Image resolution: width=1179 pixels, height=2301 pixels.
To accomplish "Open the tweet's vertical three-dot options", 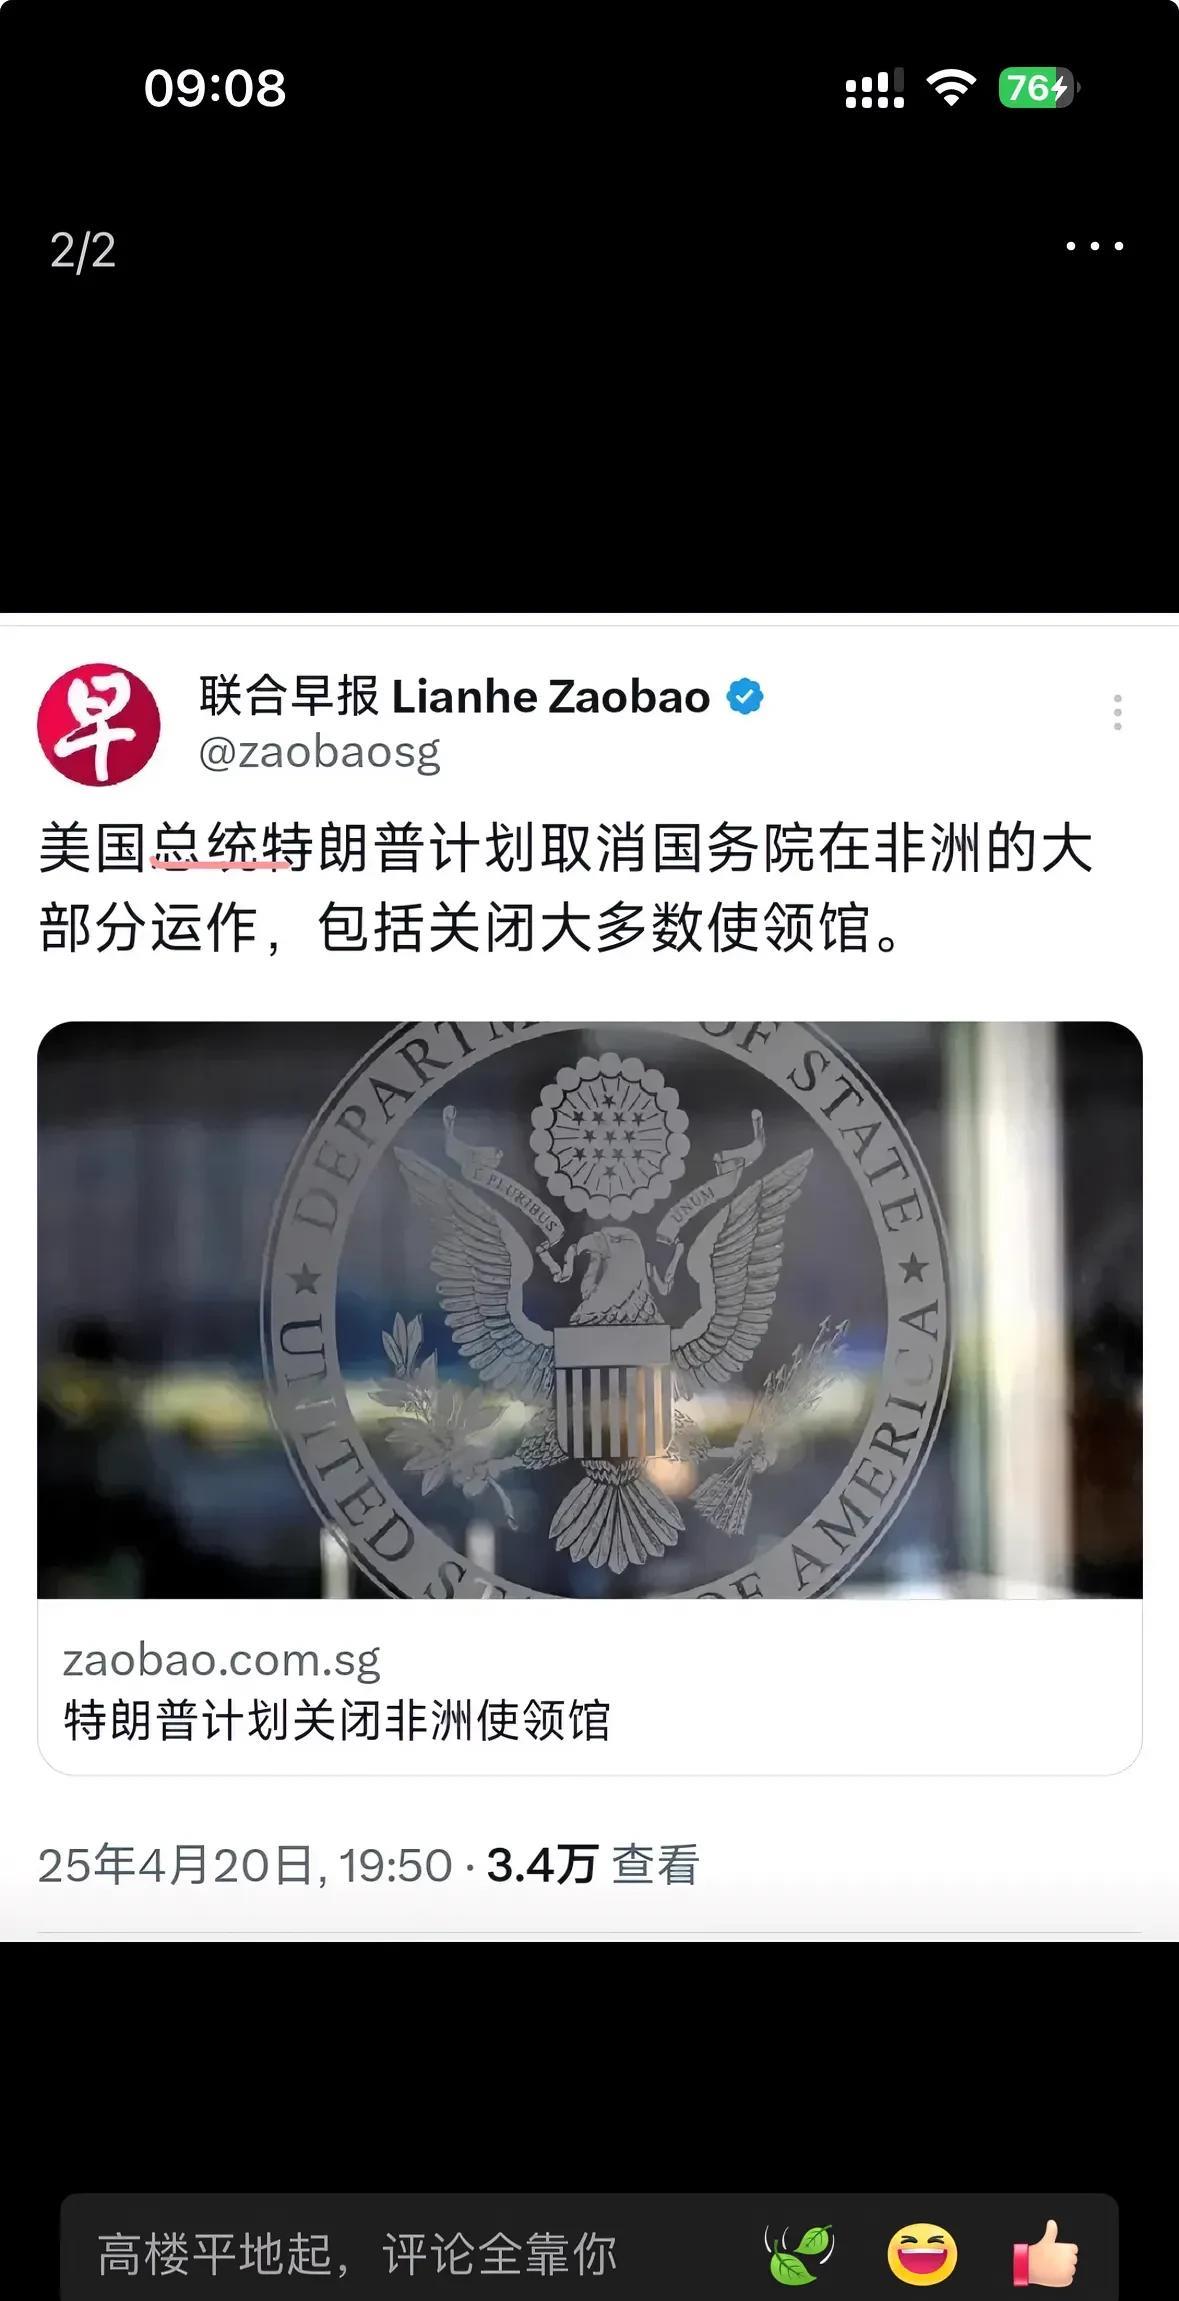I will pos(1117,712).
